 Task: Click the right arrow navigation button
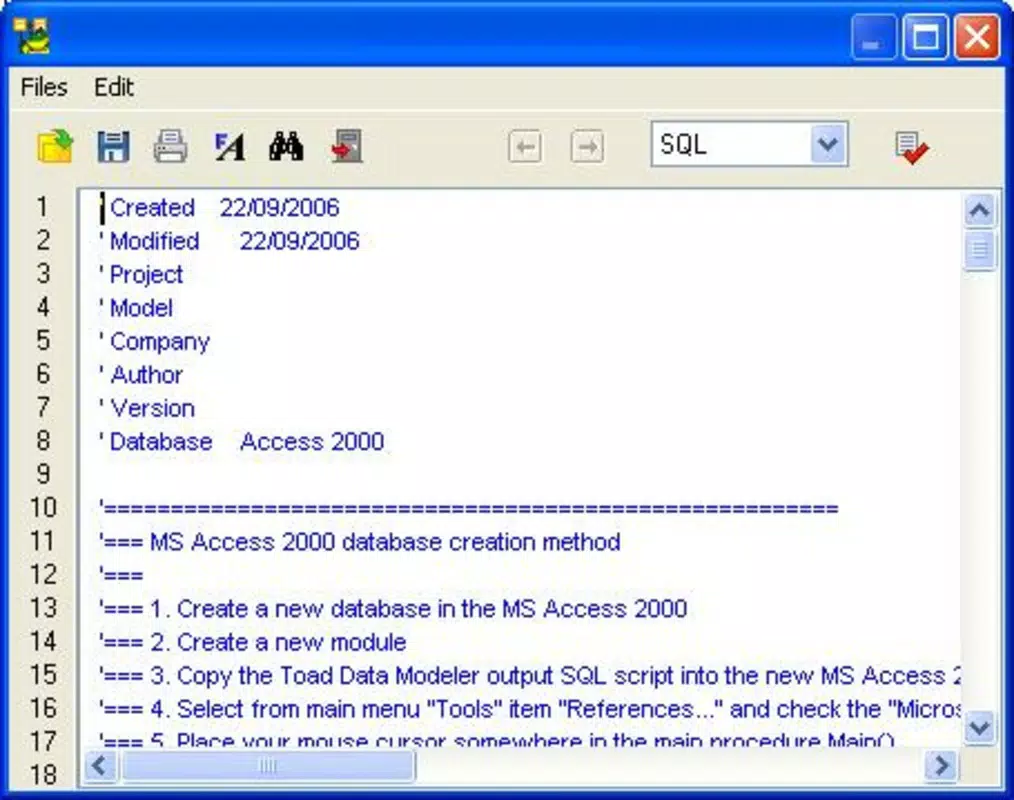pos(587,147)
